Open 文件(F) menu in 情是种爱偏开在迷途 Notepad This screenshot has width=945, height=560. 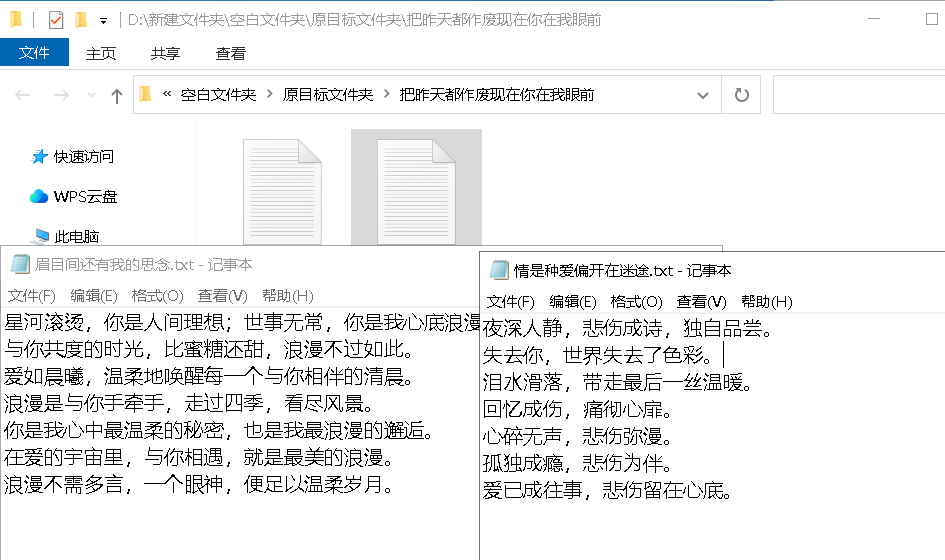[510, 302]
